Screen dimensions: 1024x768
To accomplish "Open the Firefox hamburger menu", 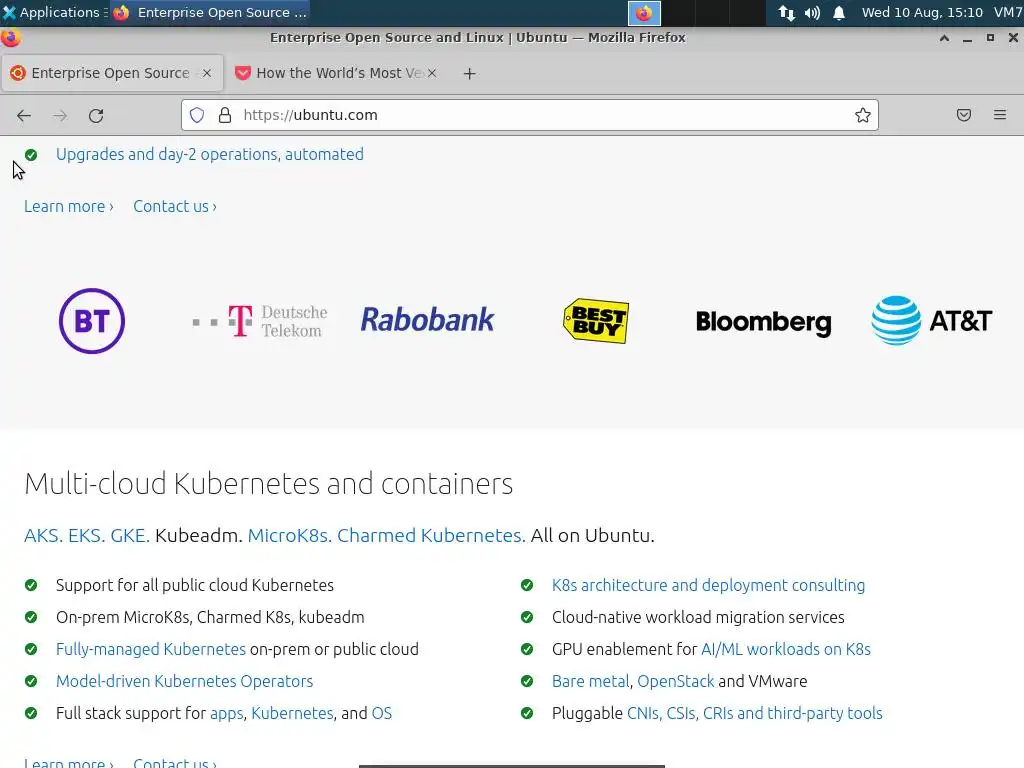I will click(x=1000, y=115).
